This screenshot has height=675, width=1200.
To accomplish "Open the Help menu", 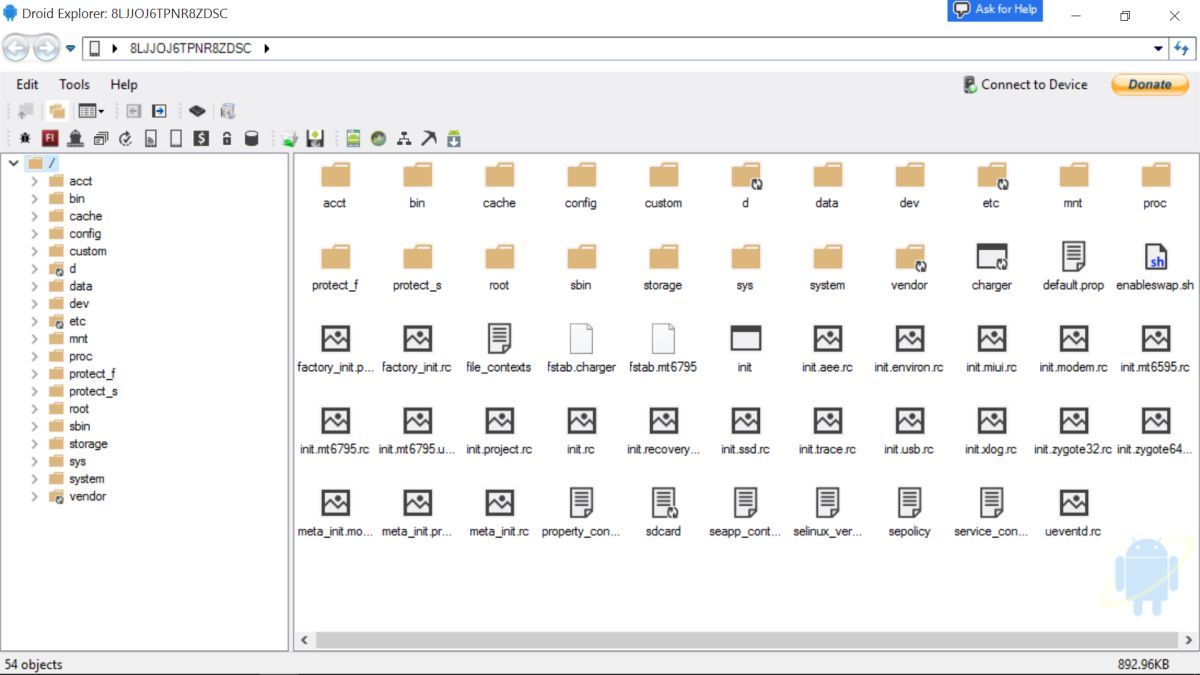I will [x=124, y=85].
